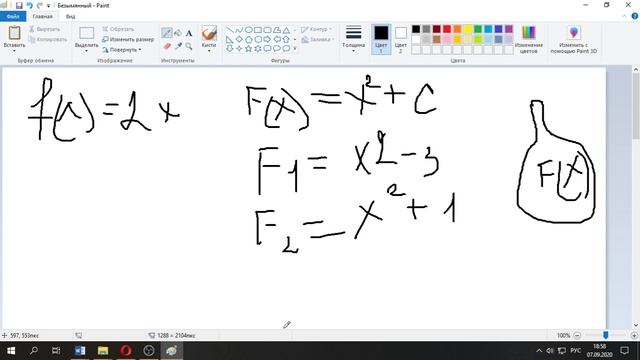
Task: Click Изменить с помощью Paint 3D
Action: click(x=573, y=39)
